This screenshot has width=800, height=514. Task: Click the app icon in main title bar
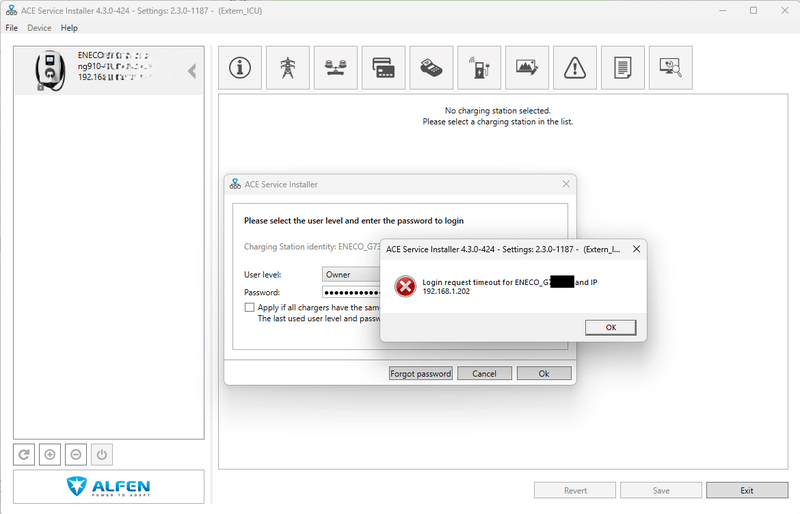pos(11,10)
